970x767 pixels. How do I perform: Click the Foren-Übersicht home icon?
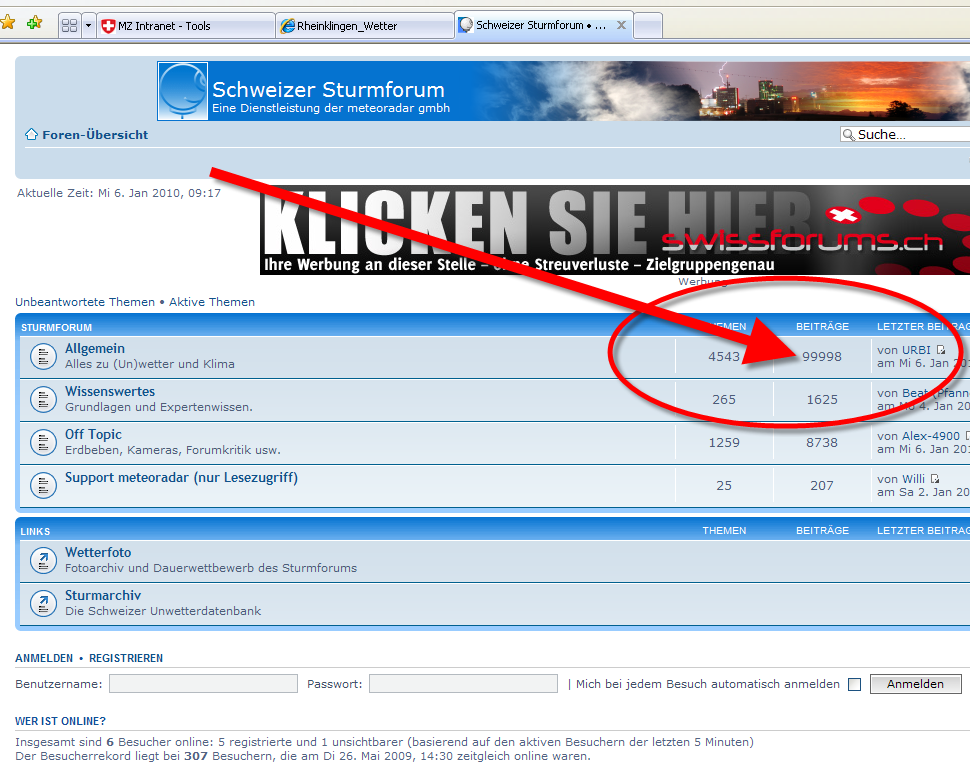pos(31,134)
